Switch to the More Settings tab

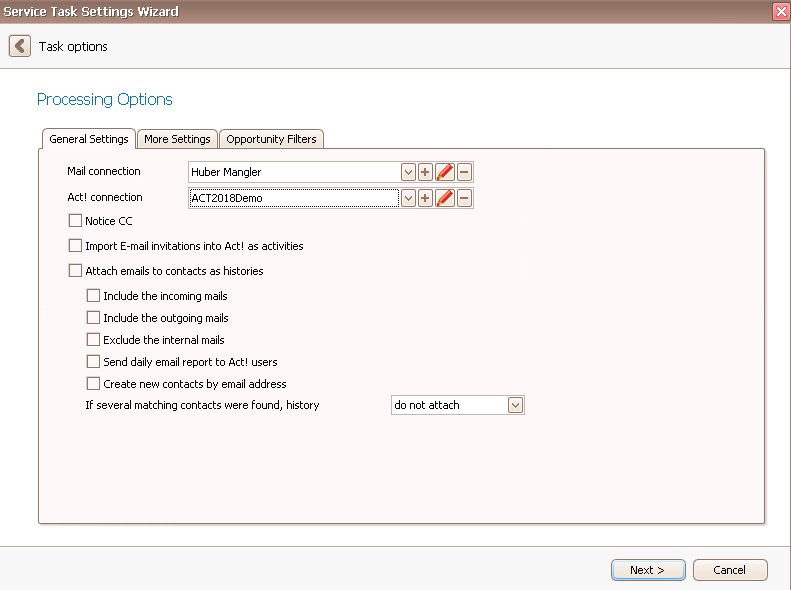coord(177,139)
